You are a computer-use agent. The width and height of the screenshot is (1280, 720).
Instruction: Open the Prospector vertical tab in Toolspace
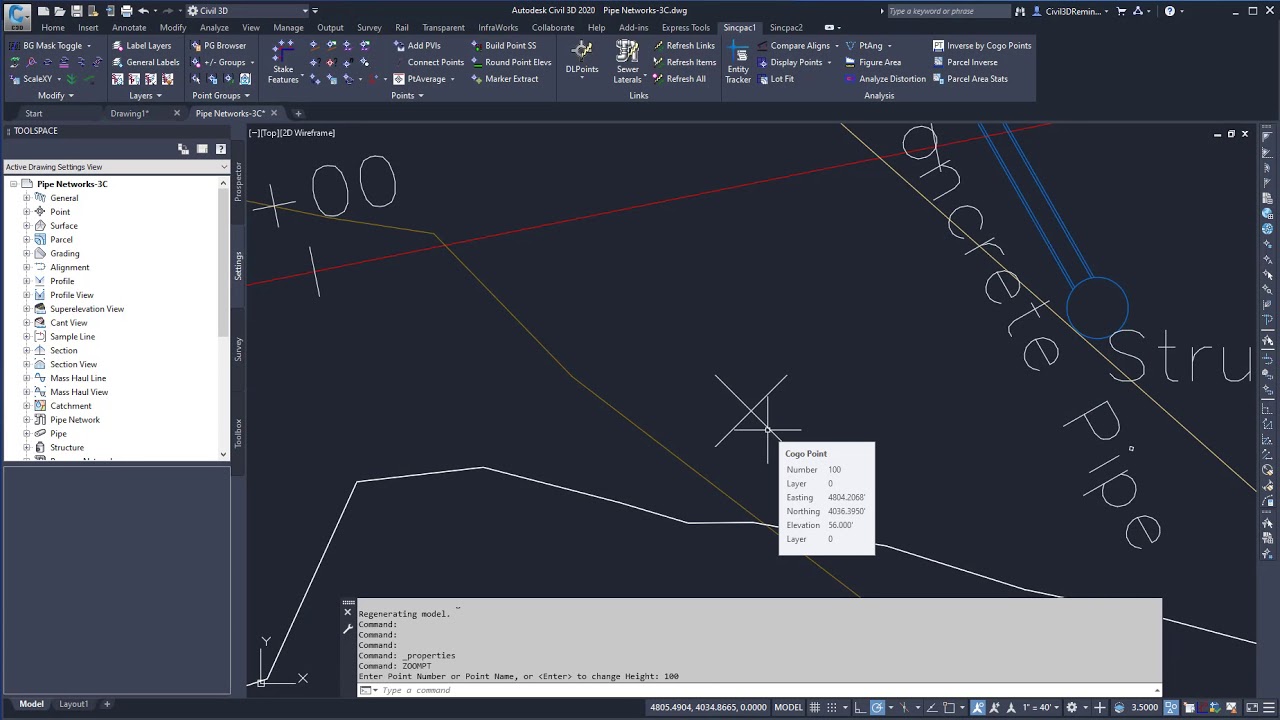pos(238,181)
